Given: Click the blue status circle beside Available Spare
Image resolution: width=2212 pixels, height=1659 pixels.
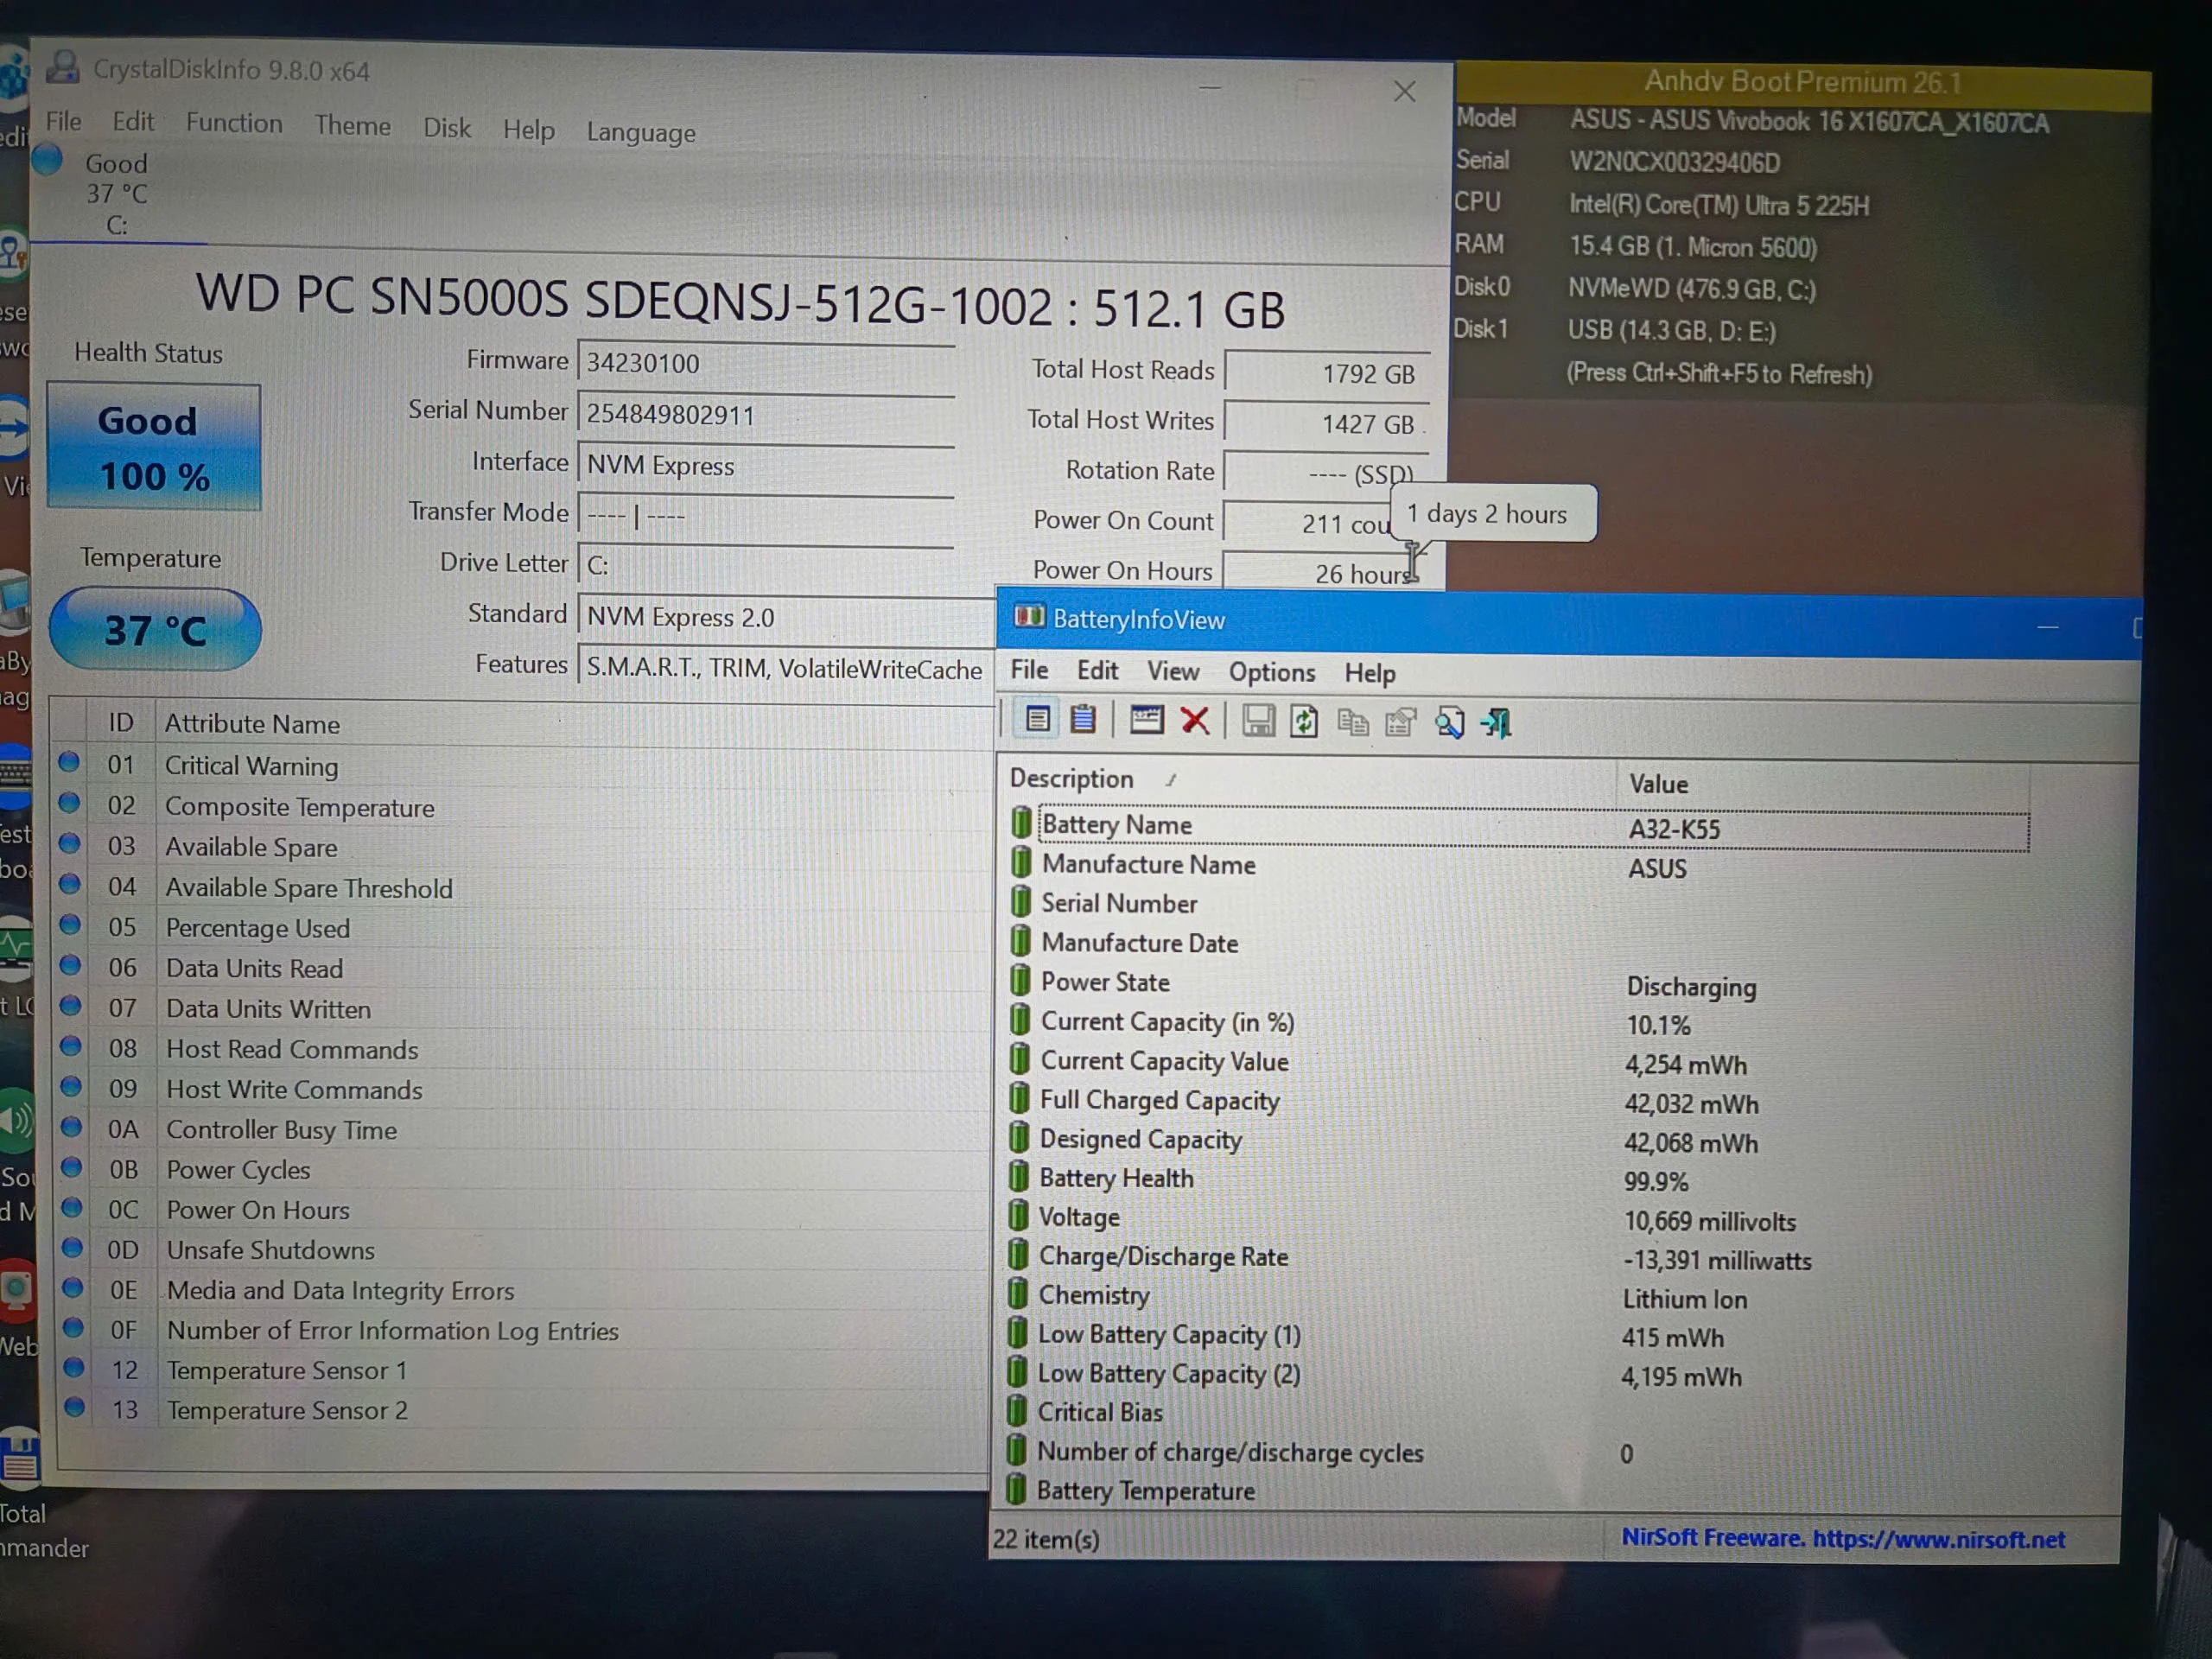Looking at the screenshot, I should click(x=70, y=844).
